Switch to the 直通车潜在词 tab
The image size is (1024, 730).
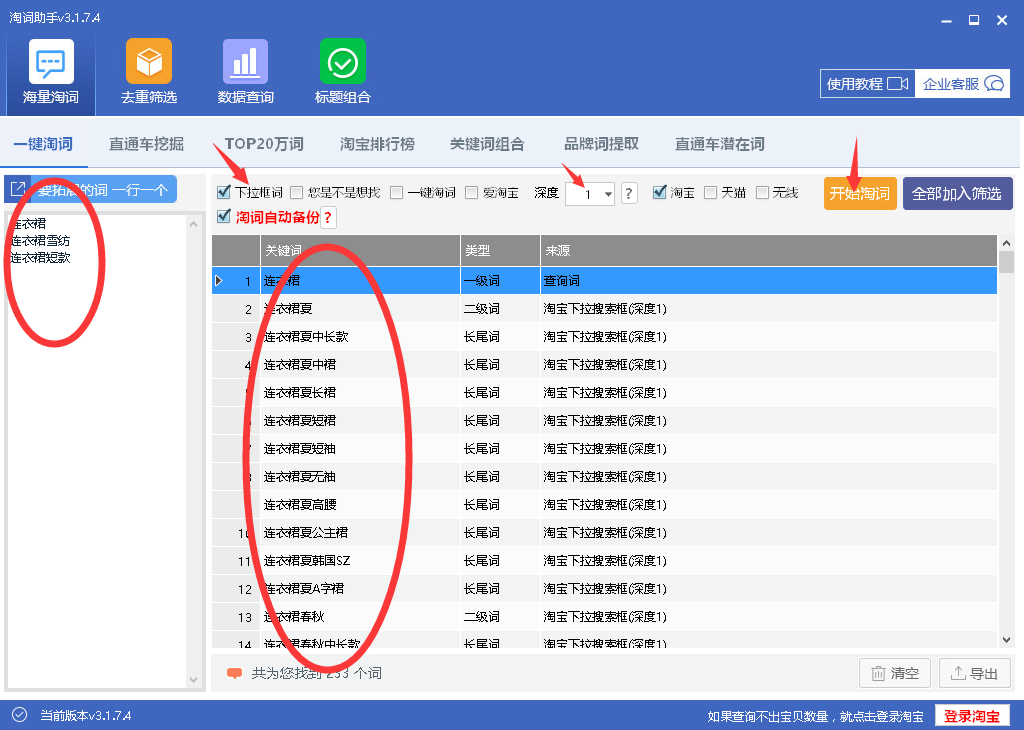[x=720, y=144]
